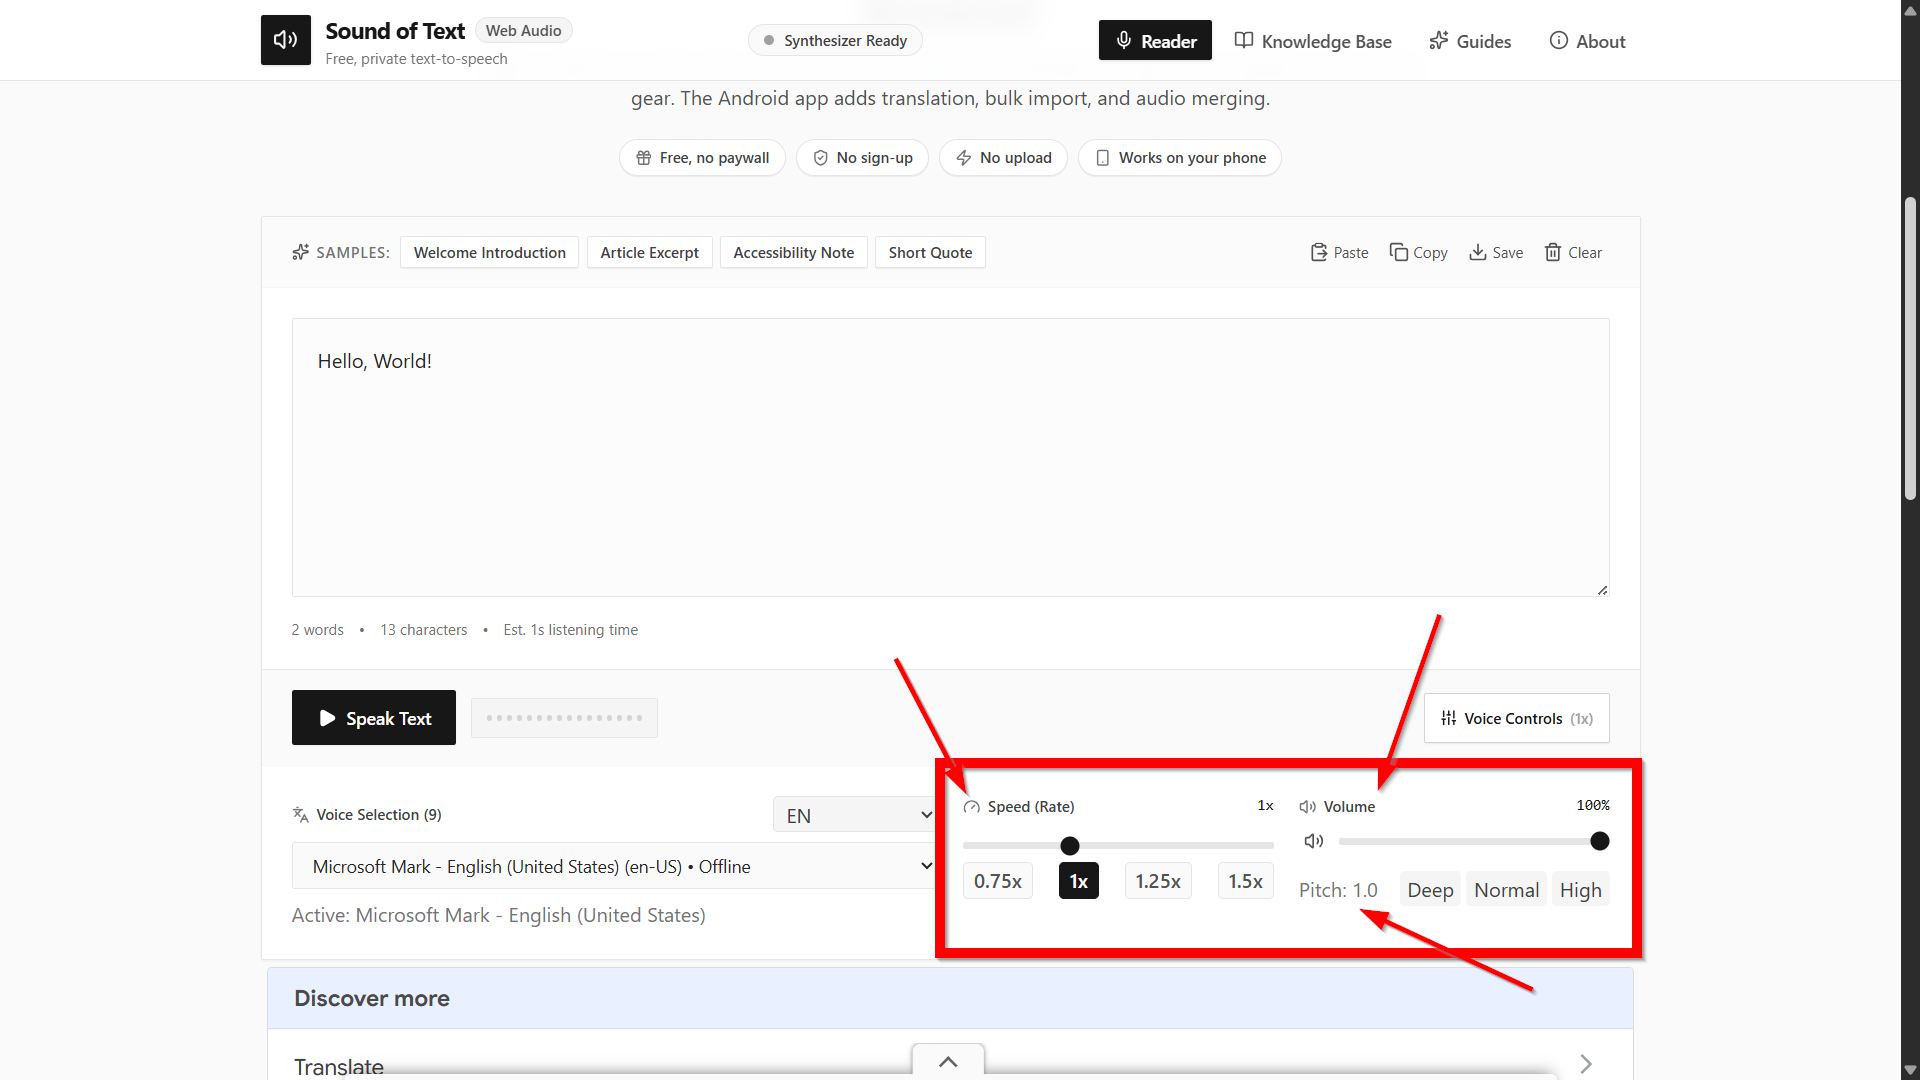The height and width of the screenshot is (1080, 1920).
Task: Click the 2 words count
Action: (317, 630)
